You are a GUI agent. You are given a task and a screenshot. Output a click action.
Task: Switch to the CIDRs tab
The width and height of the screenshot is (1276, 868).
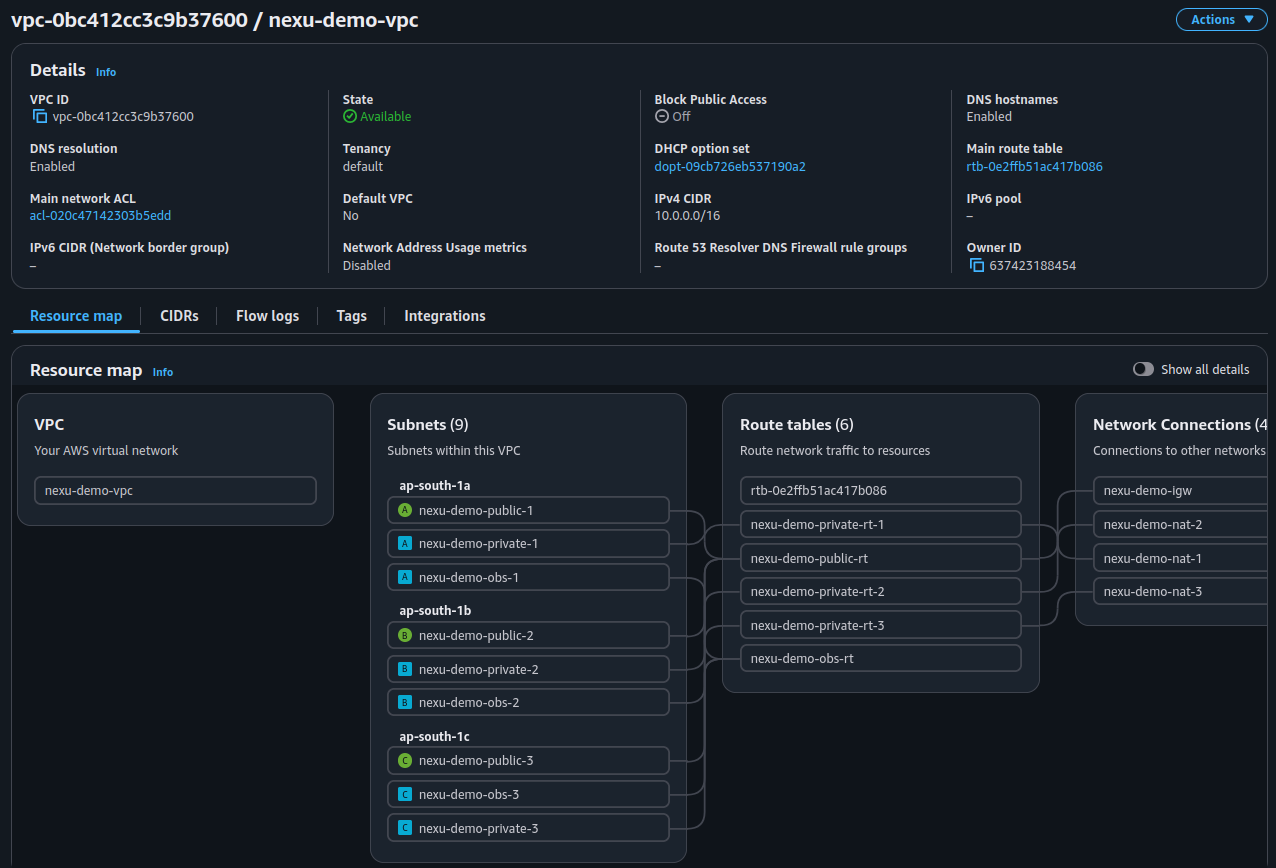pyautogui.click(x=179, y=315)
